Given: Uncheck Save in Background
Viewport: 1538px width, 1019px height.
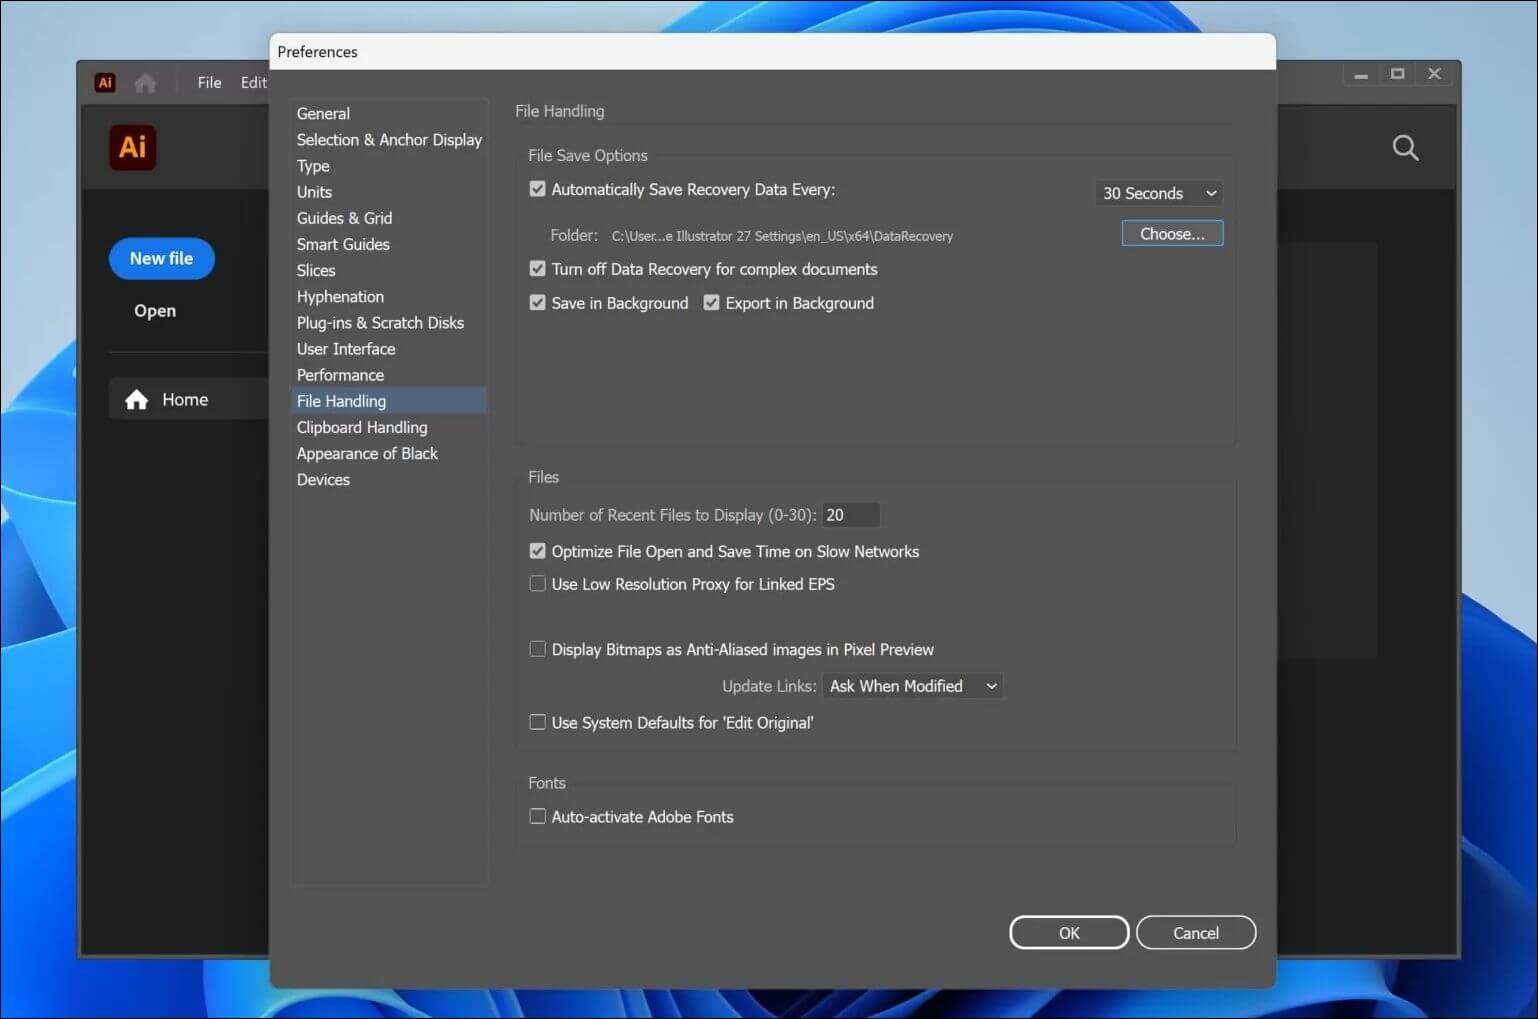Looking at the screenshot, I should pyautogui.click(x=538, y=303).
